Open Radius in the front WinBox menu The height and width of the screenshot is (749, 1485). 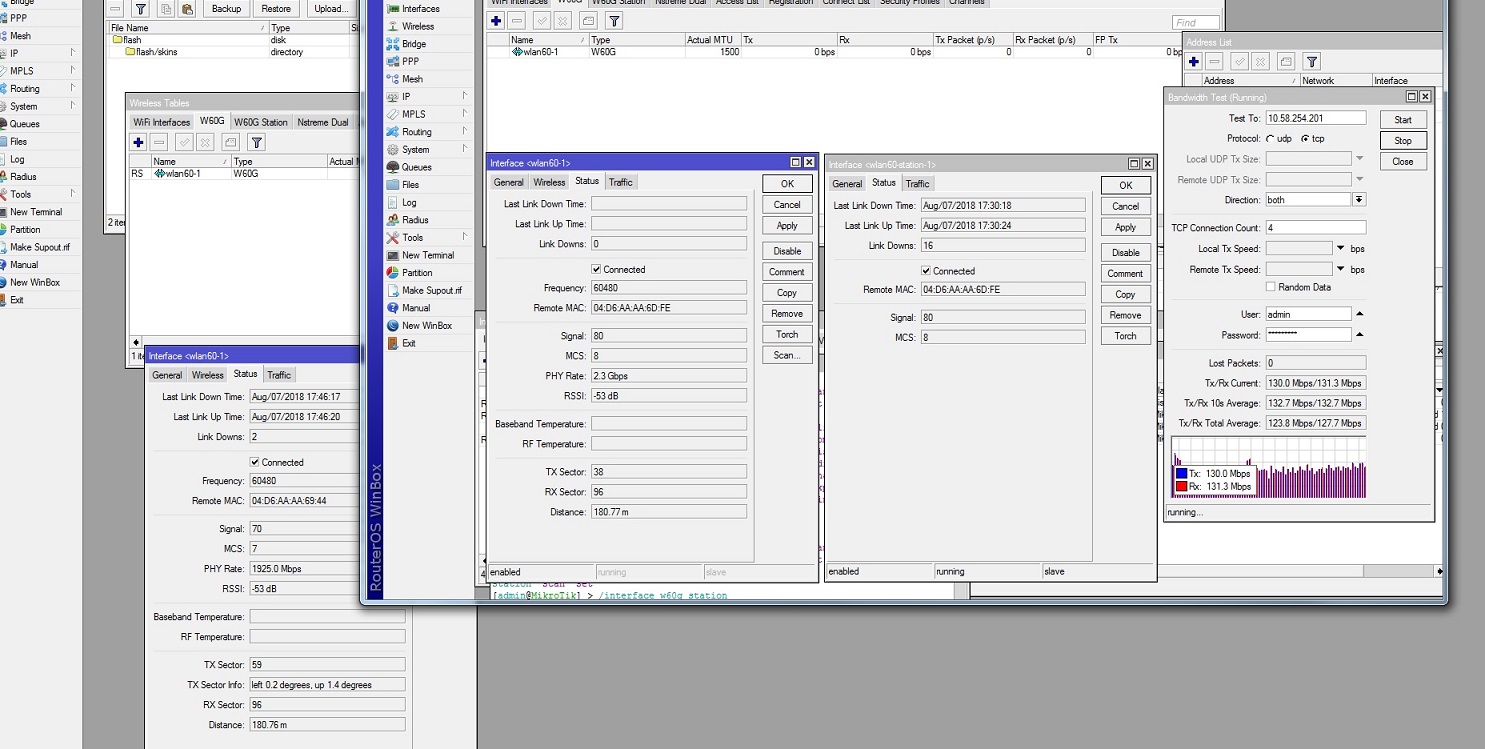(x=415, y=220)
